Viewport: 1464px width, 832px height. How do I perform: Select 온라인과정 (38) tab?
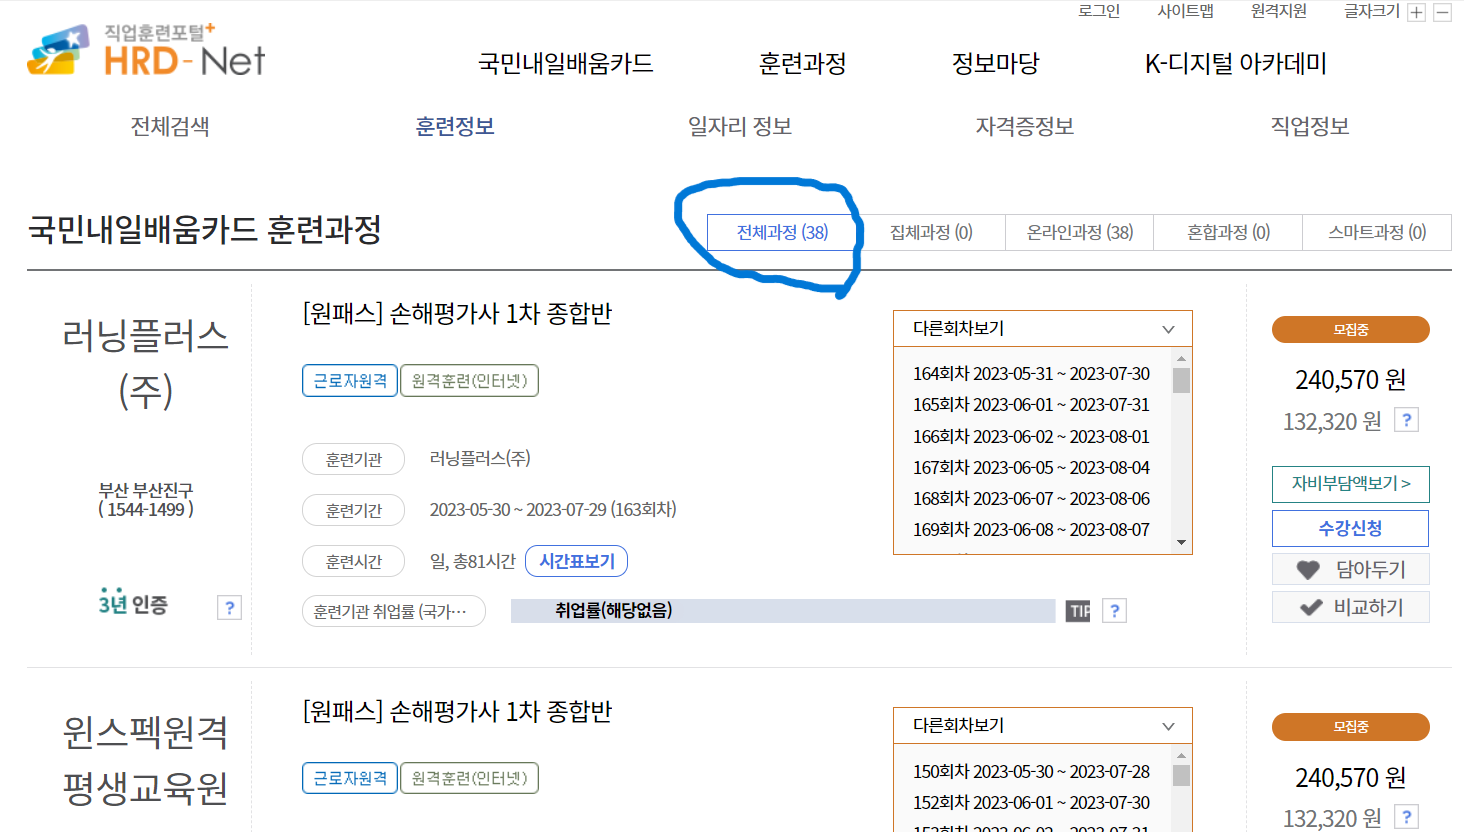click(x=1080, y=232)
